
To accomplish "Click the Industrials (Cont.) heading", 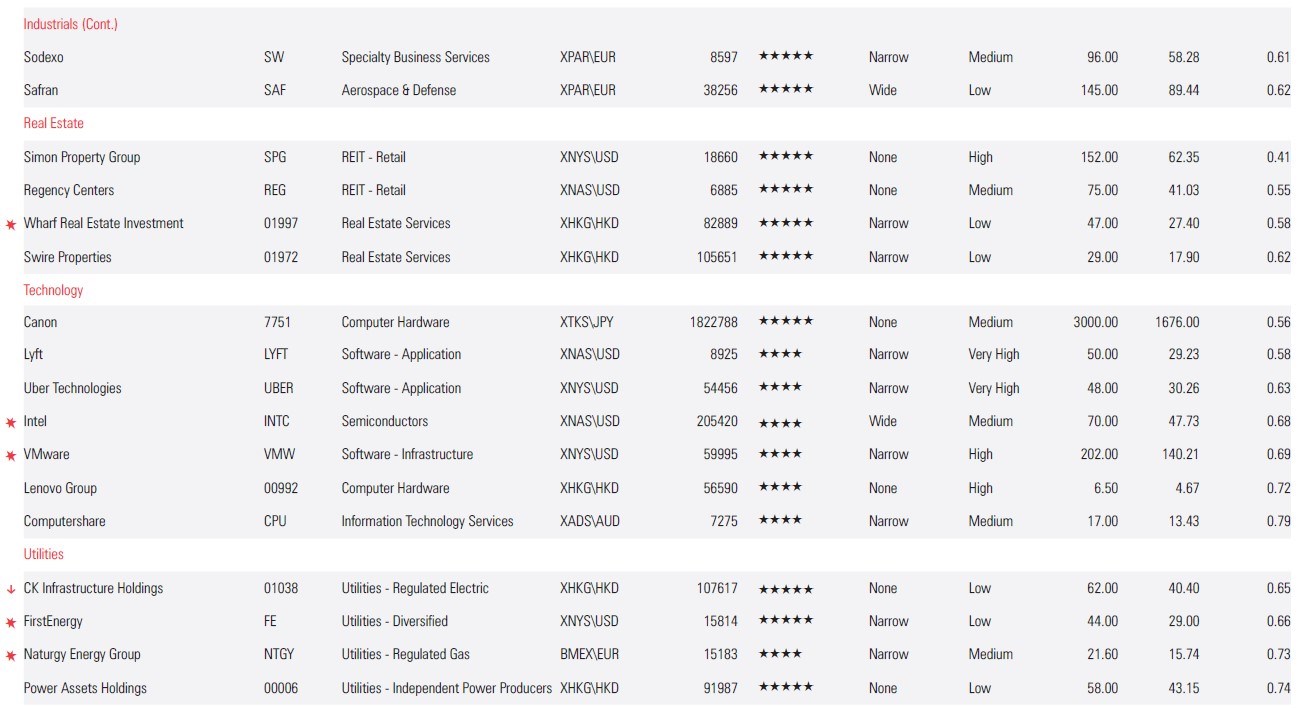I will (71, 24).
